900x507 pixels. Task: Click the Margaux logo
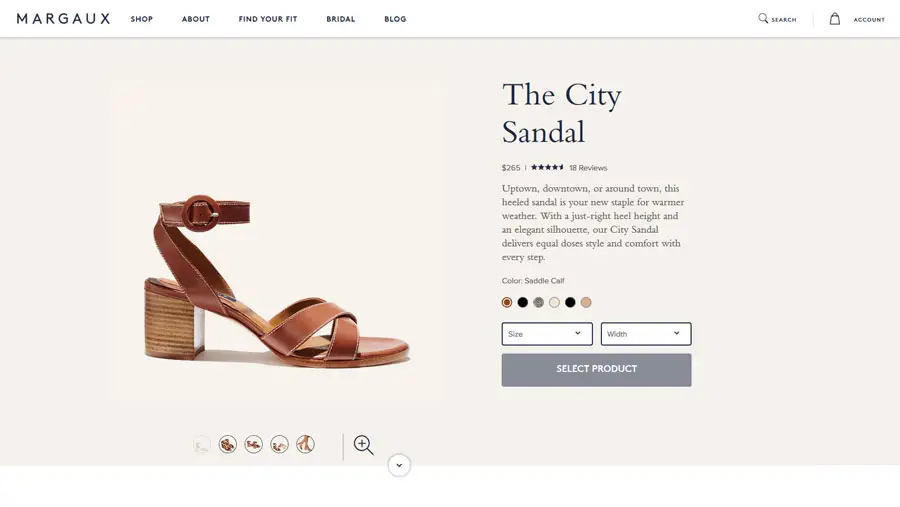(x=63, y=19)
